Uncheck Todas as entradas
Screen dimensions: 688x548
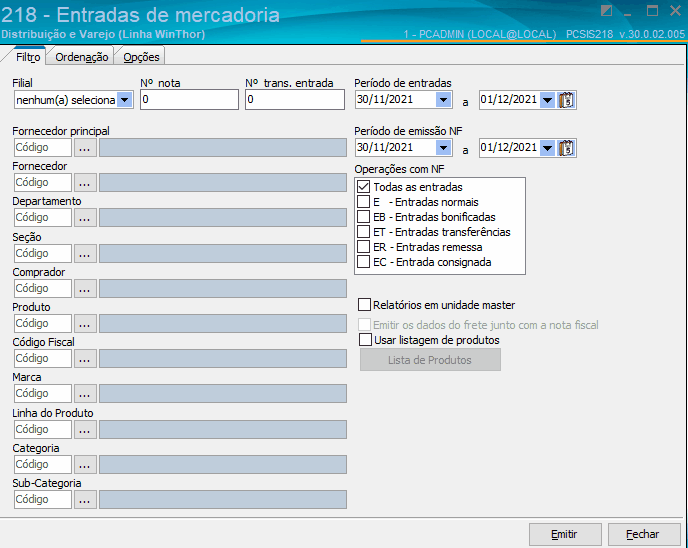point(363,187)
